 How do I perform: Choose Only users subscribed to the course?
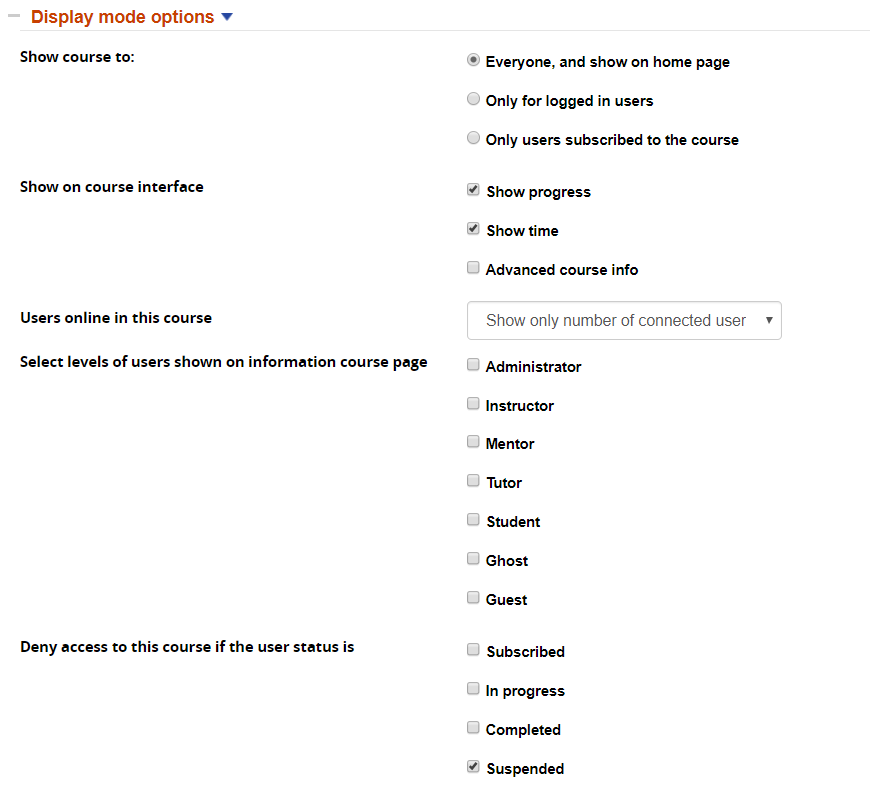click(474, 139)
